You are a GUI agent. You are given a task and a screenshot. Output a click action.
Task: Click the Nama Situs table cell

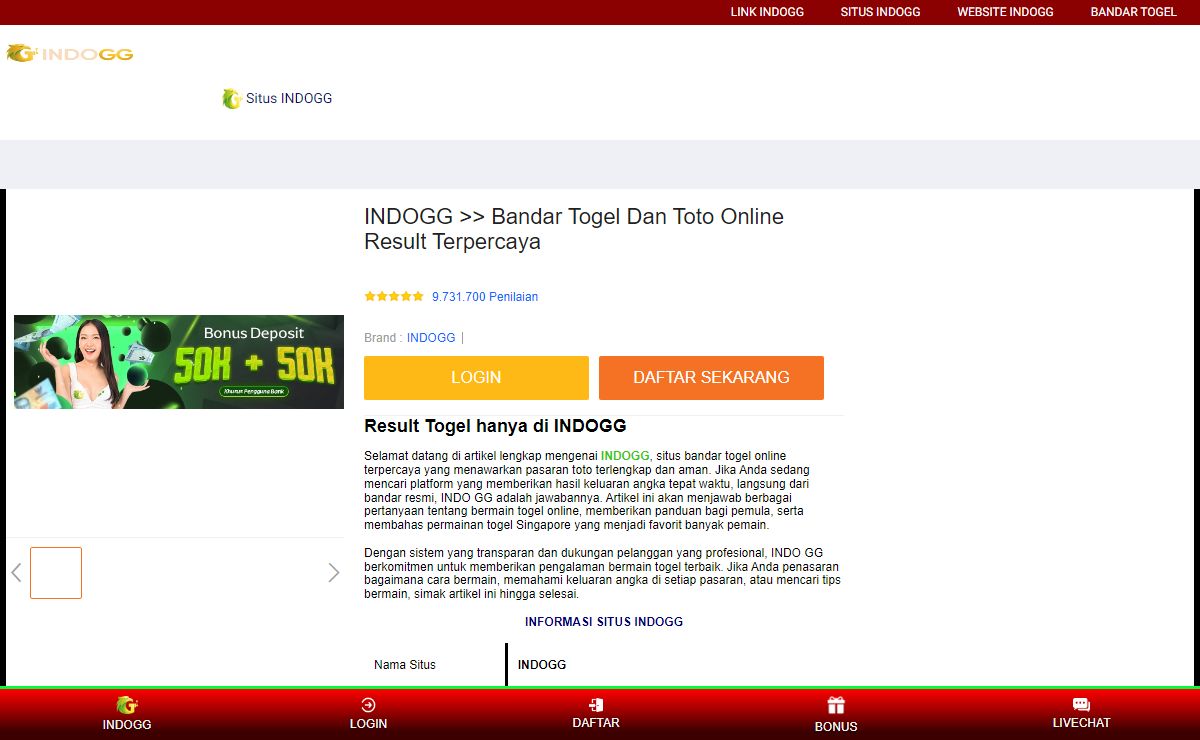pyautogui.click(x=435, y=665)
